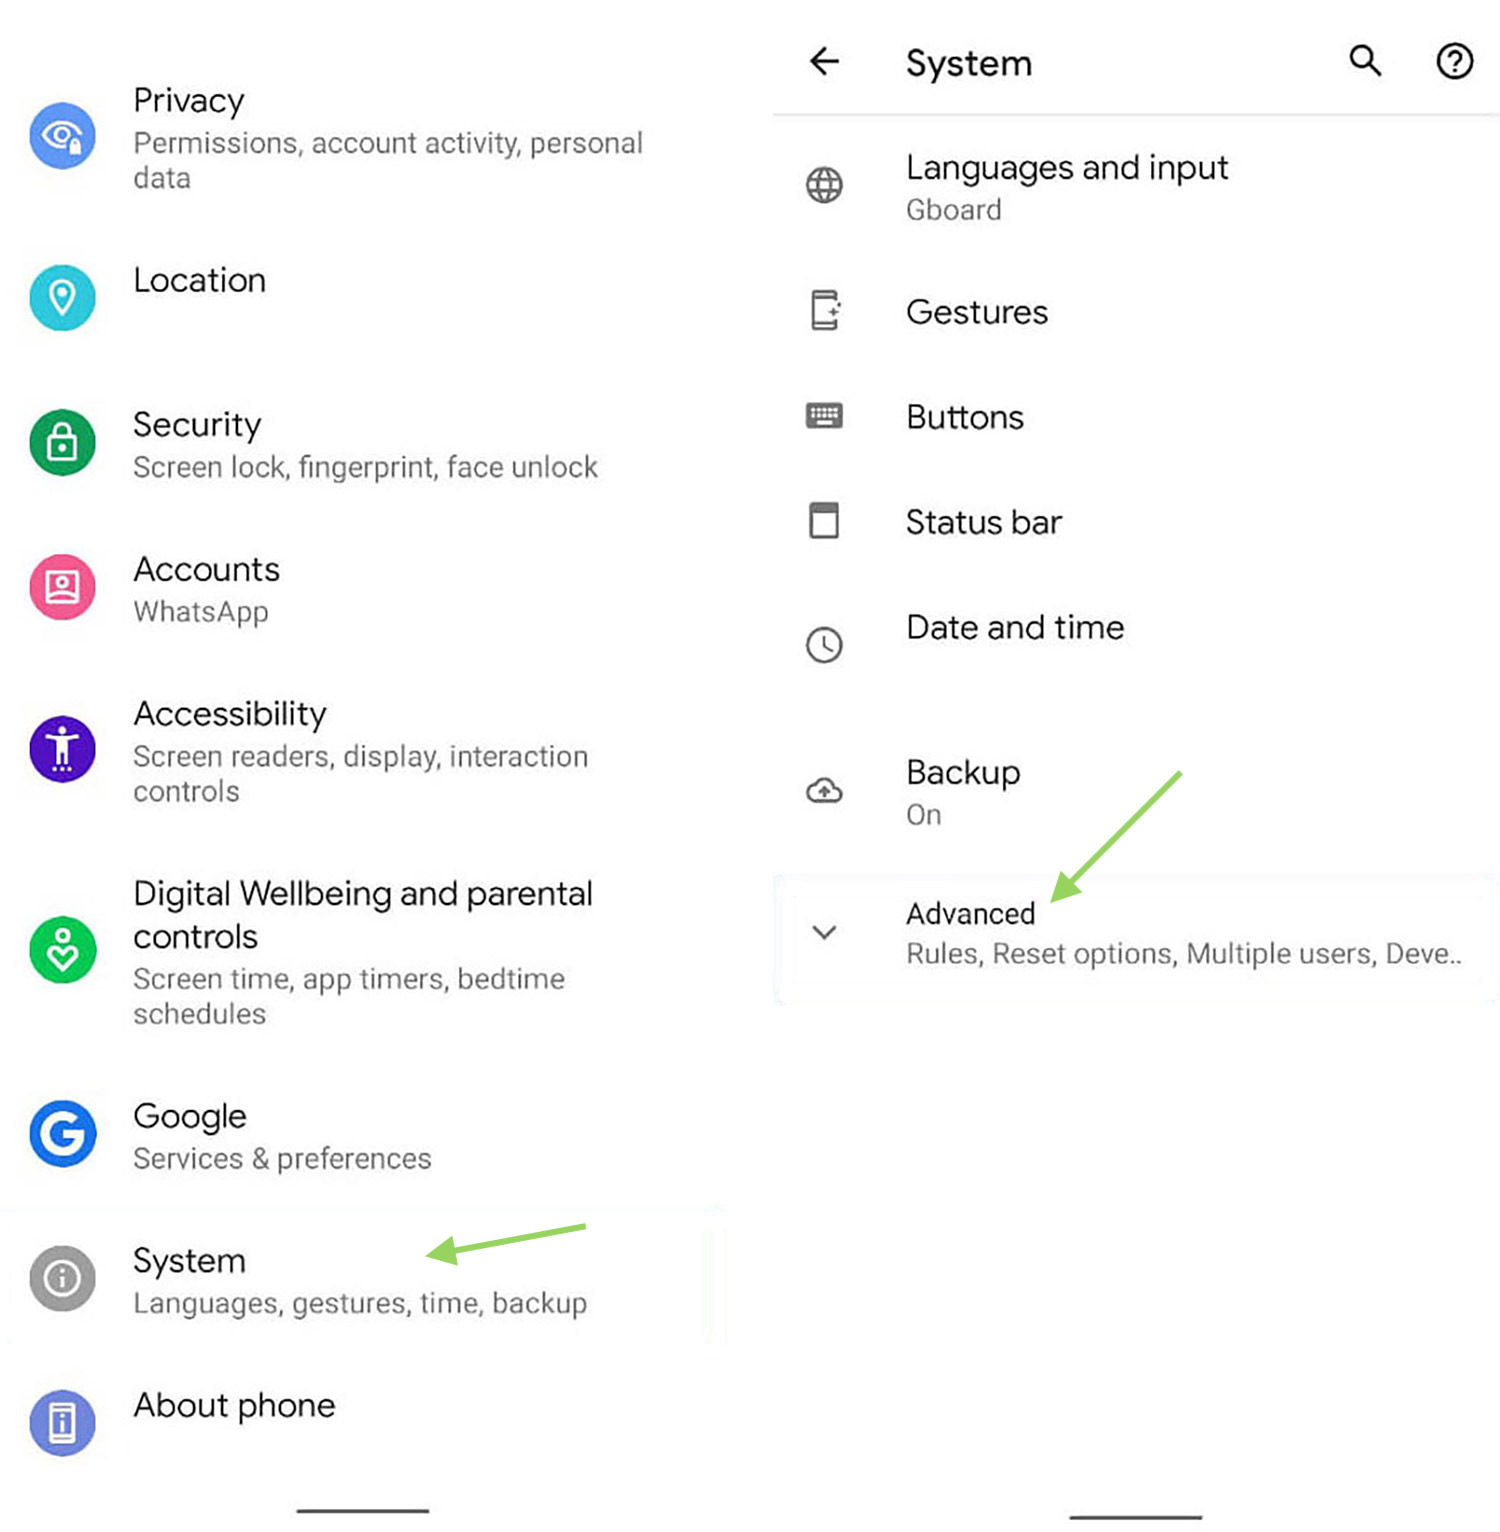This screenshot has width=1500, height=1532.
Task: Tap the pink Accounts icon
Action: (62, 587)
